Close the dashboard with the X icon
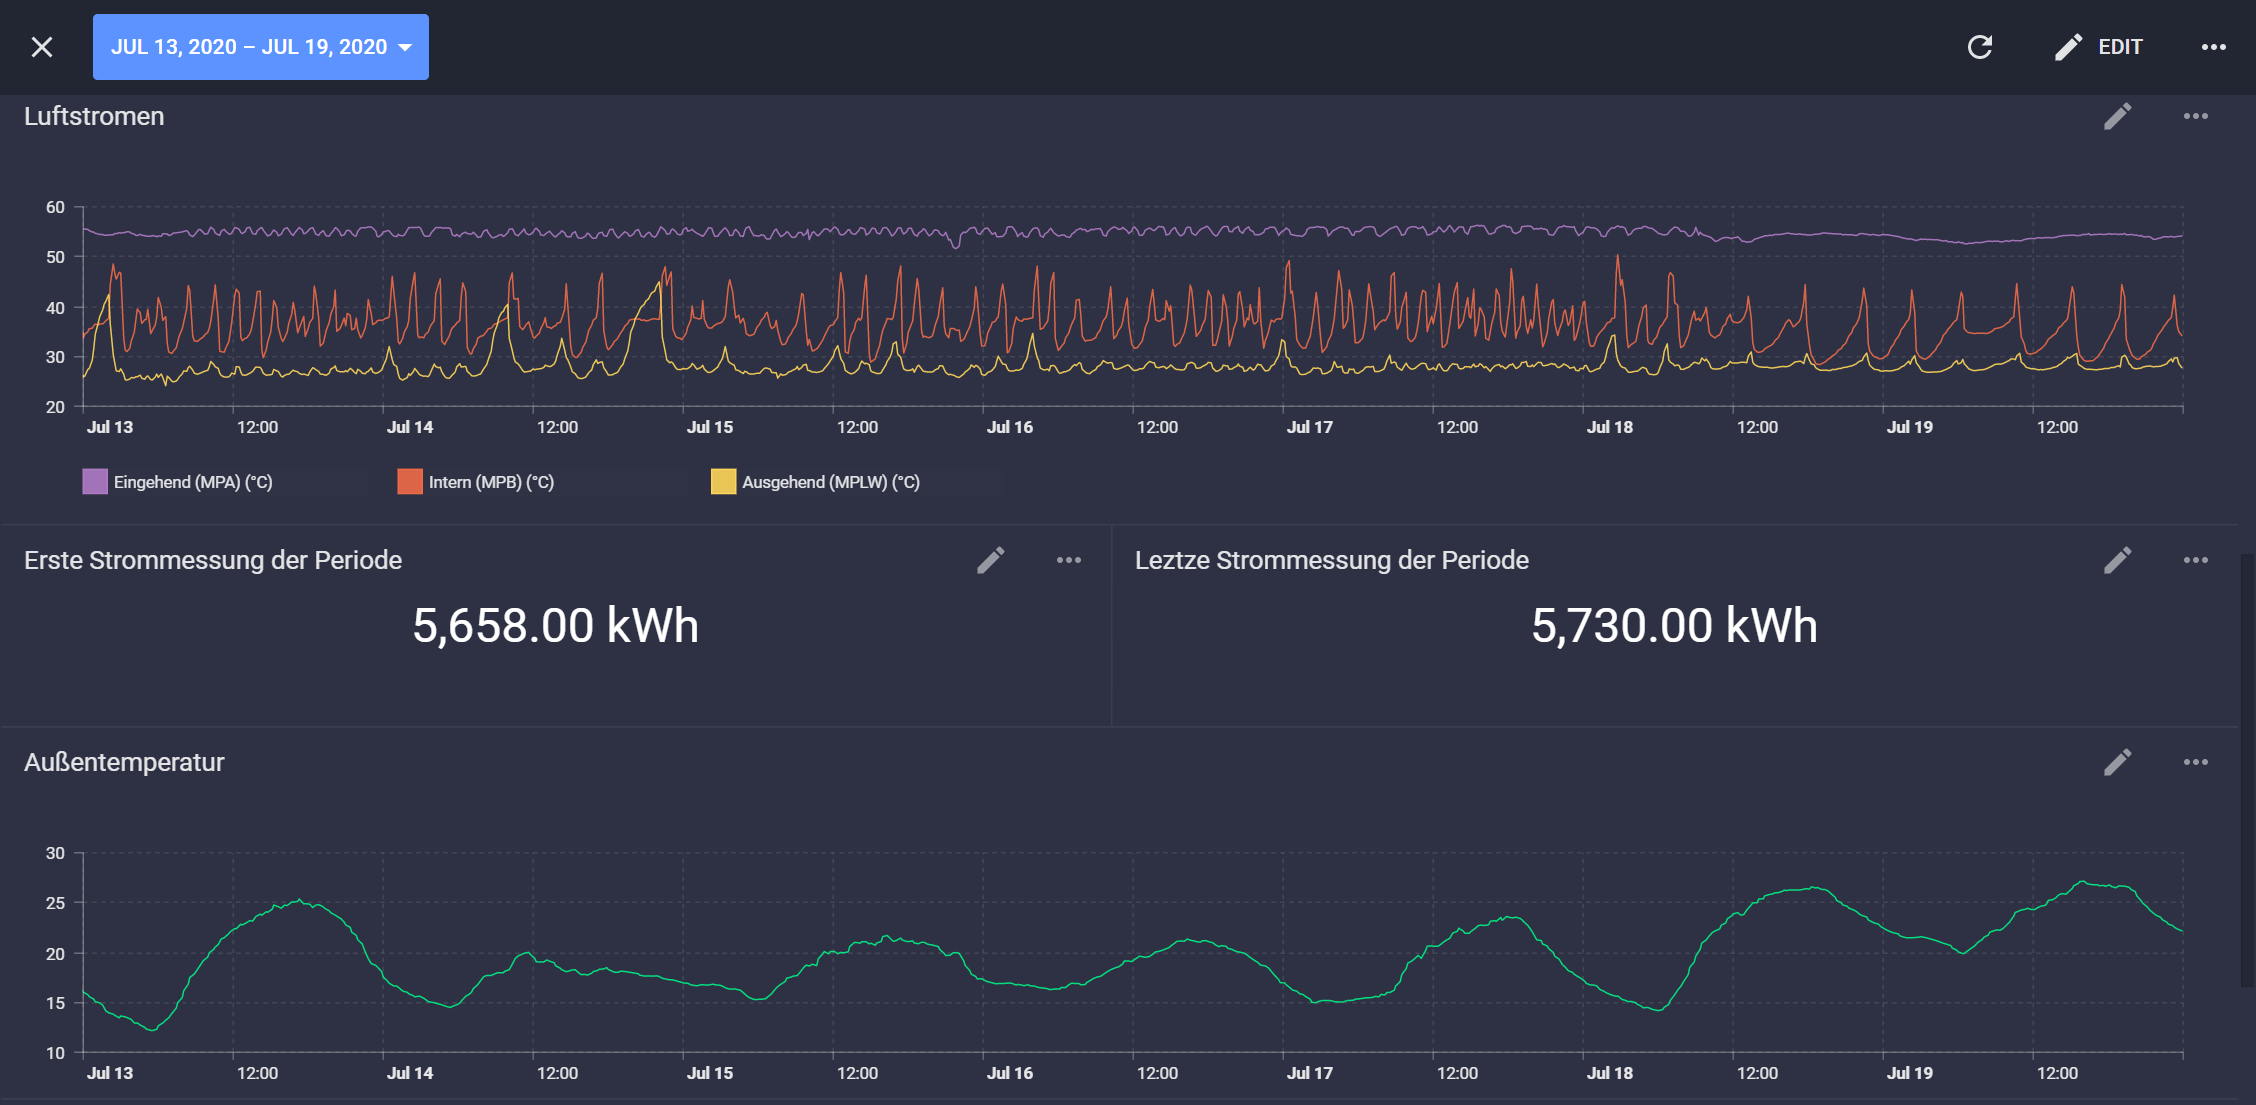This screenshot has width=2256, height=1105. [x=42, y=47]
